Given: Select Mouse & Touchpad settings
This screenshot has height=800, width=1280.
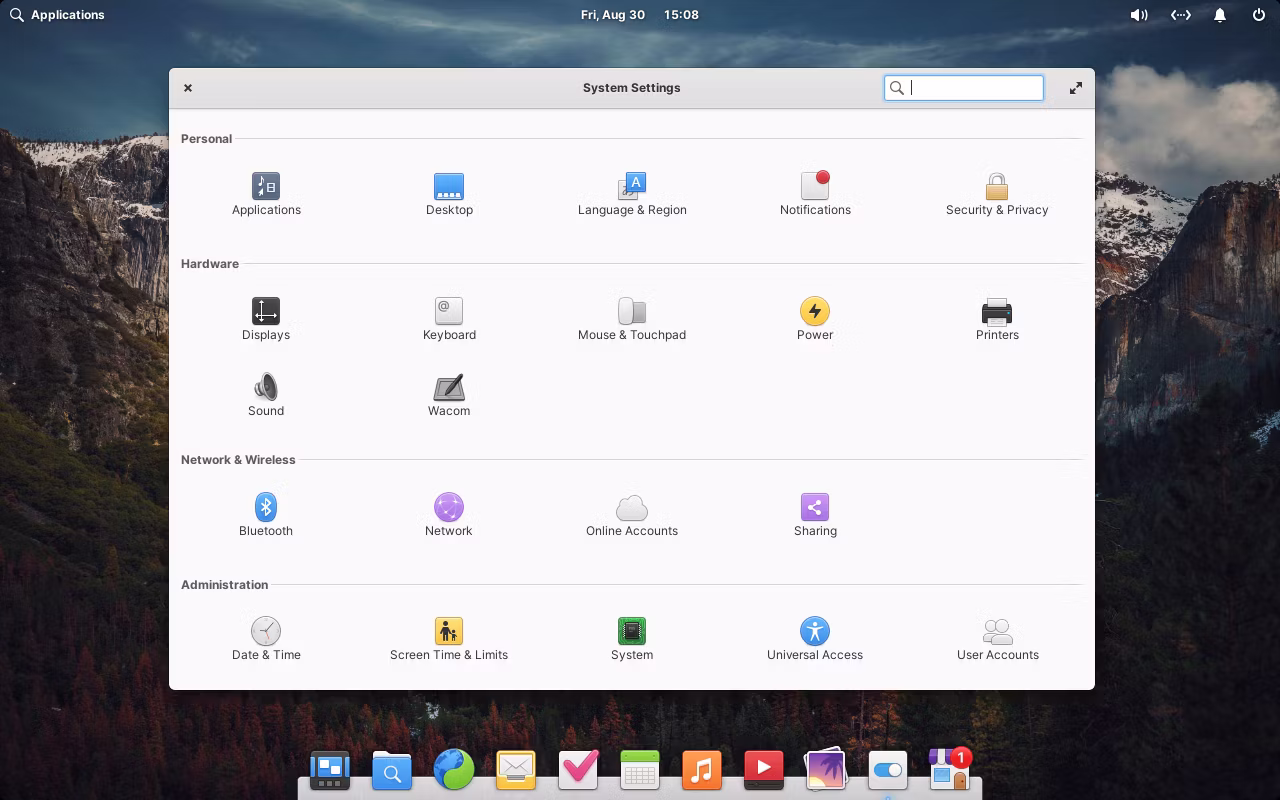Looking at the screenshot, I should [x=632, y=319].
